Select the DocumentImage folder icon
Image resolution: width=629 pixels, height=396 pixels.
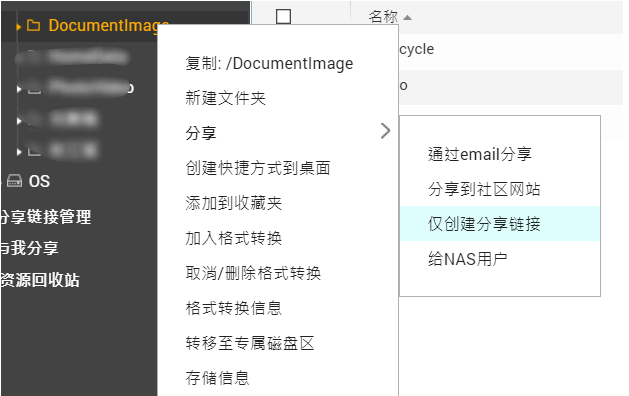pos(33,26)
